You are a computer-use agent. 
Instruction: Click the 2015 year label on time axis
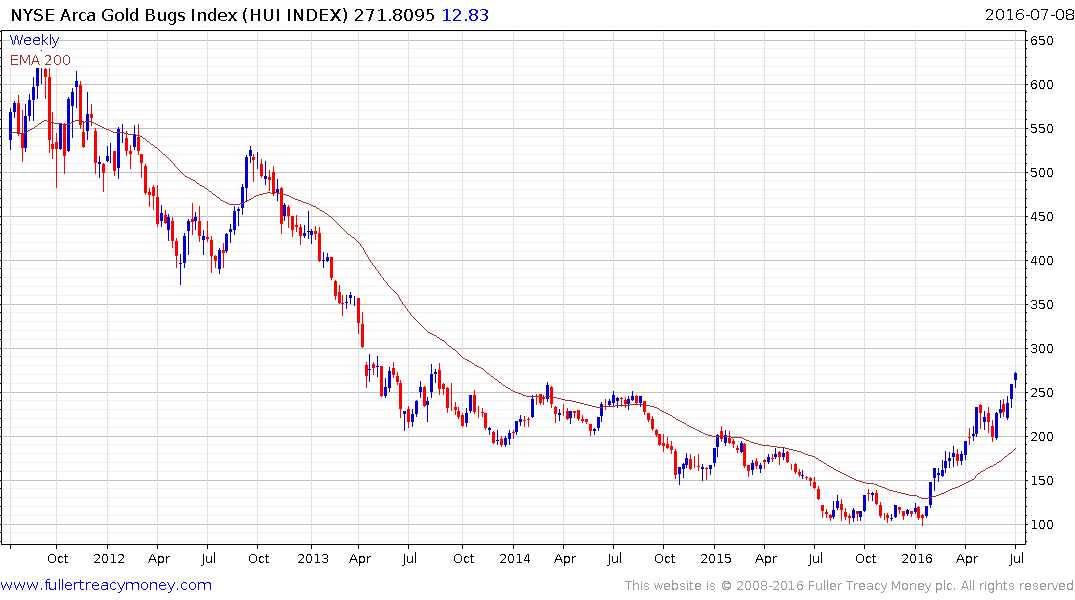[x=716, y=559]
